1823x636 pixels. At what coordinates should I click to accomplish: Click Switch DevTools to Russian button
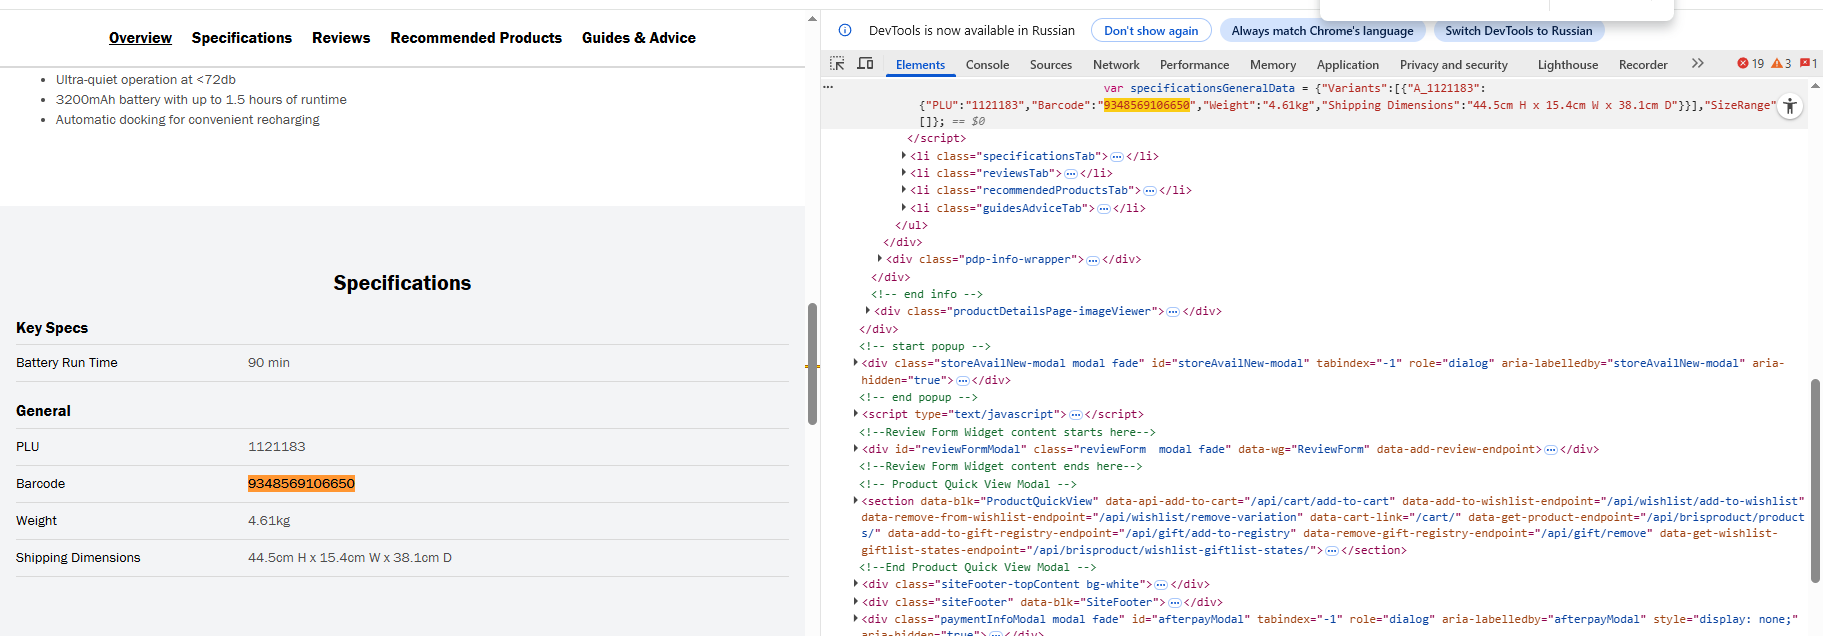1518,31
